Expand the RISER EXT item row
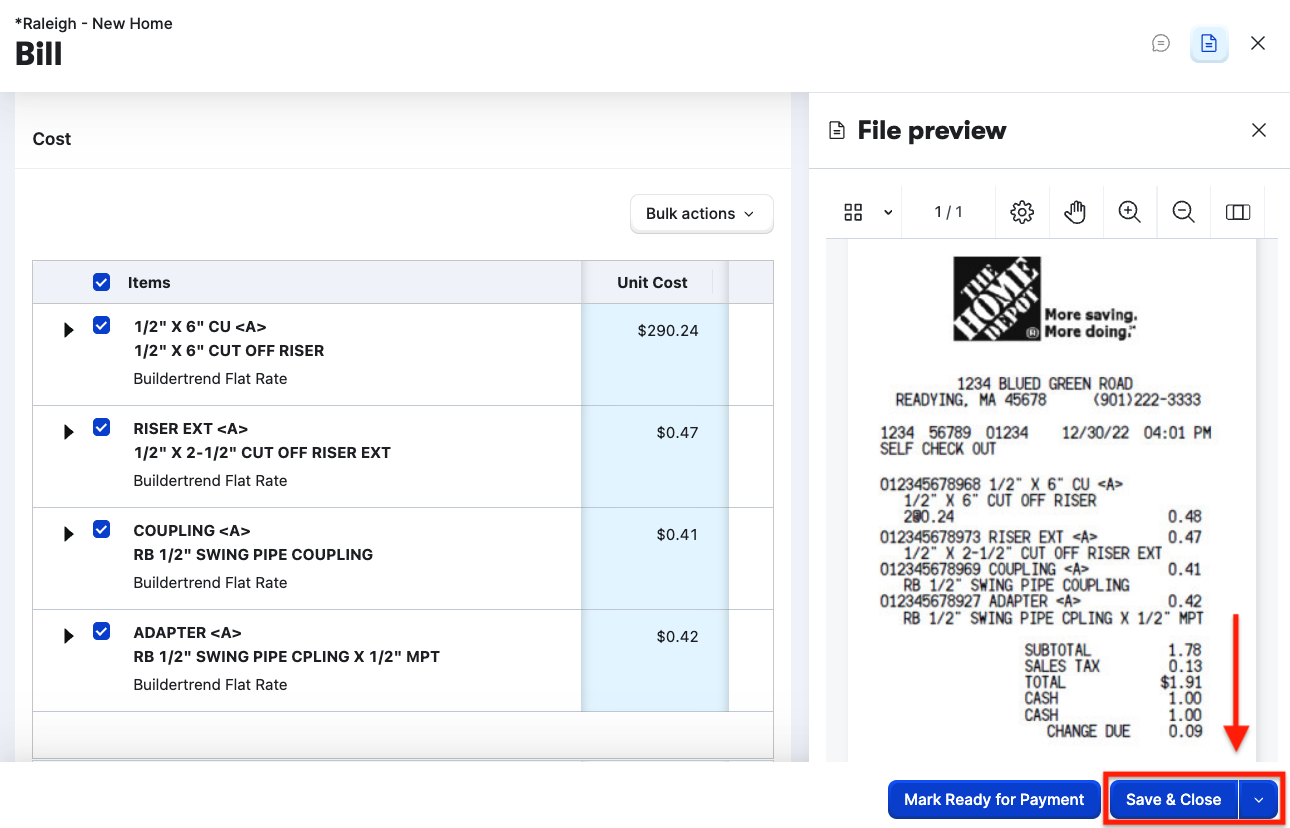 [x=68, y=432]
